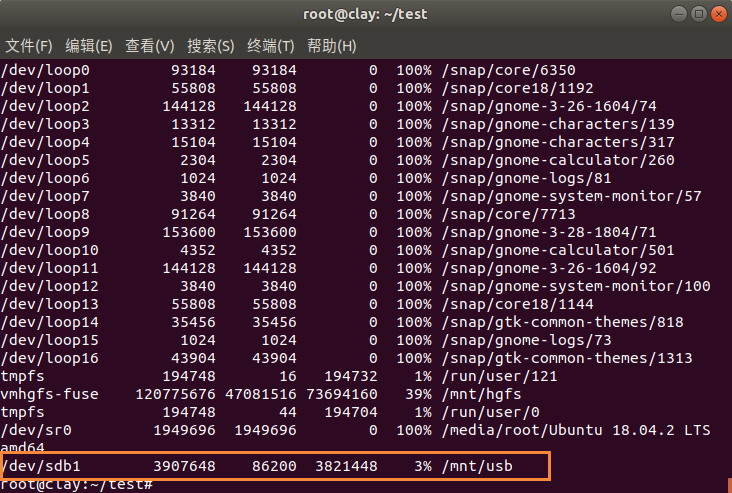
Task: Open the 搜索(S) menu
Action: tap(211, 46)
